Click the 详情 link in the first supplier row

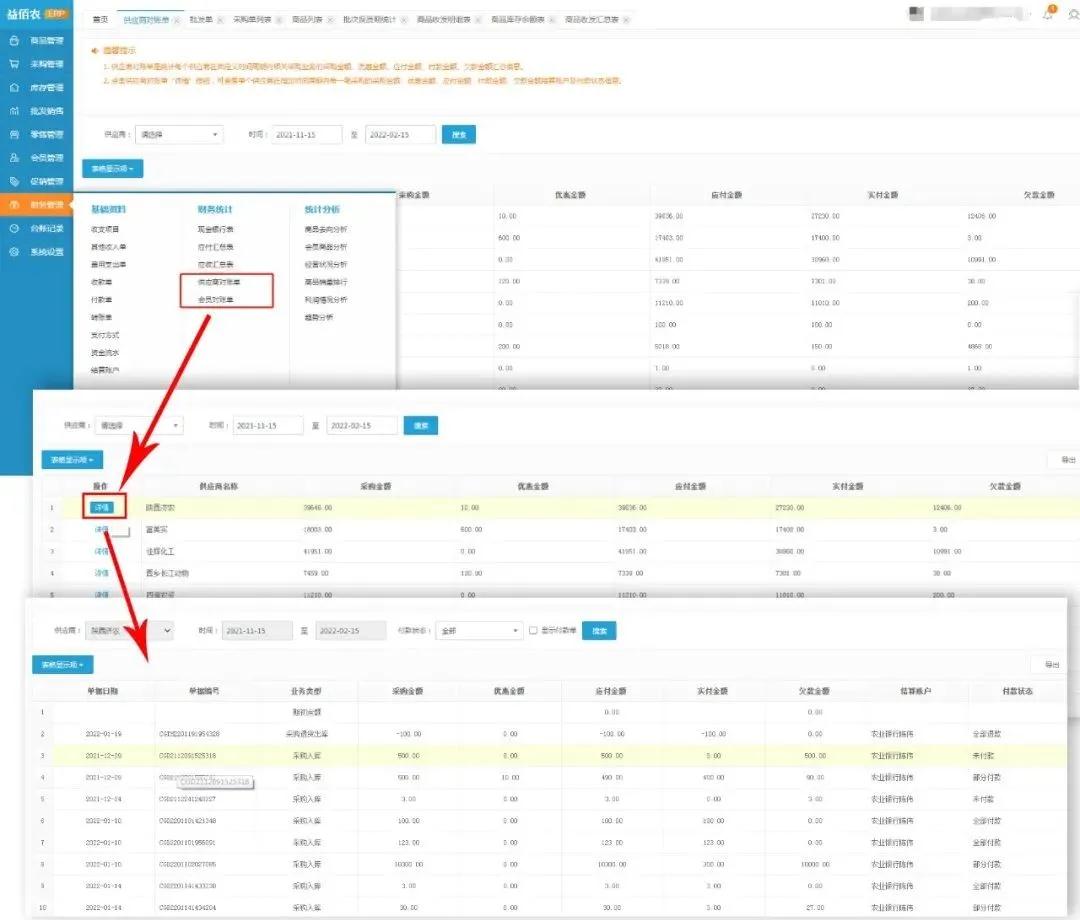(x=103, y=507)
